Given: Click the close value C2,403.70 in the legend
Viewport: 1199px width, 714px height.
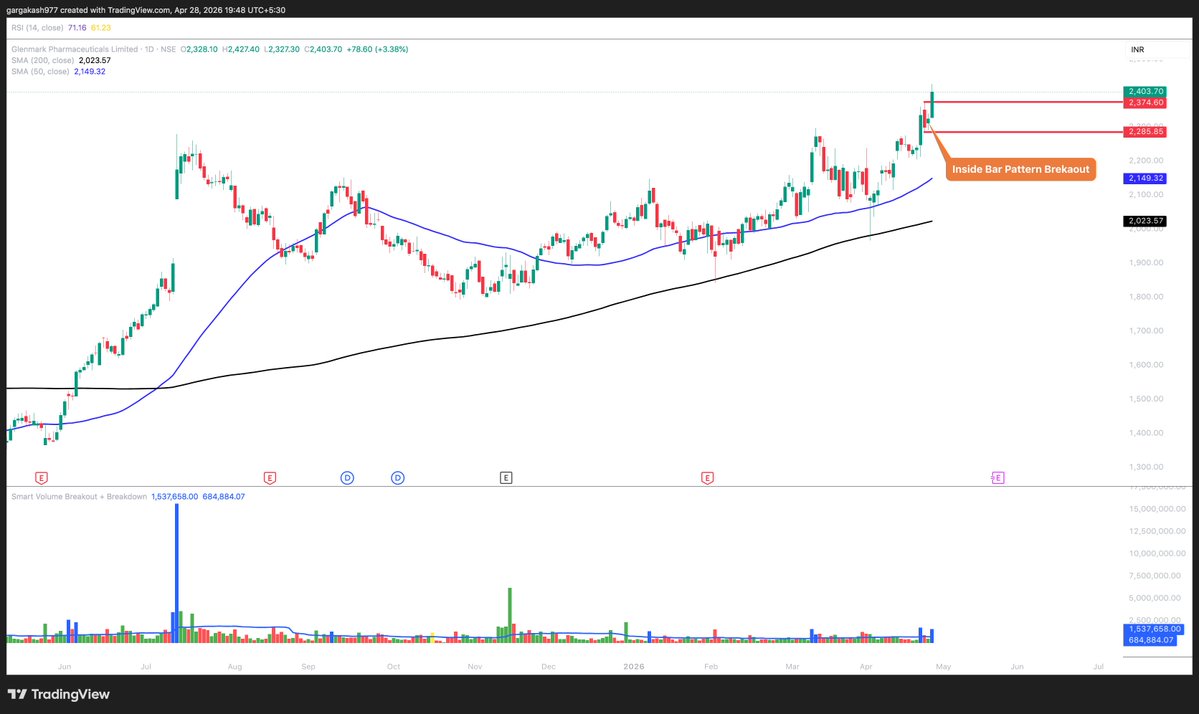Looking at the screenshot, I should (x=323, y=49).
